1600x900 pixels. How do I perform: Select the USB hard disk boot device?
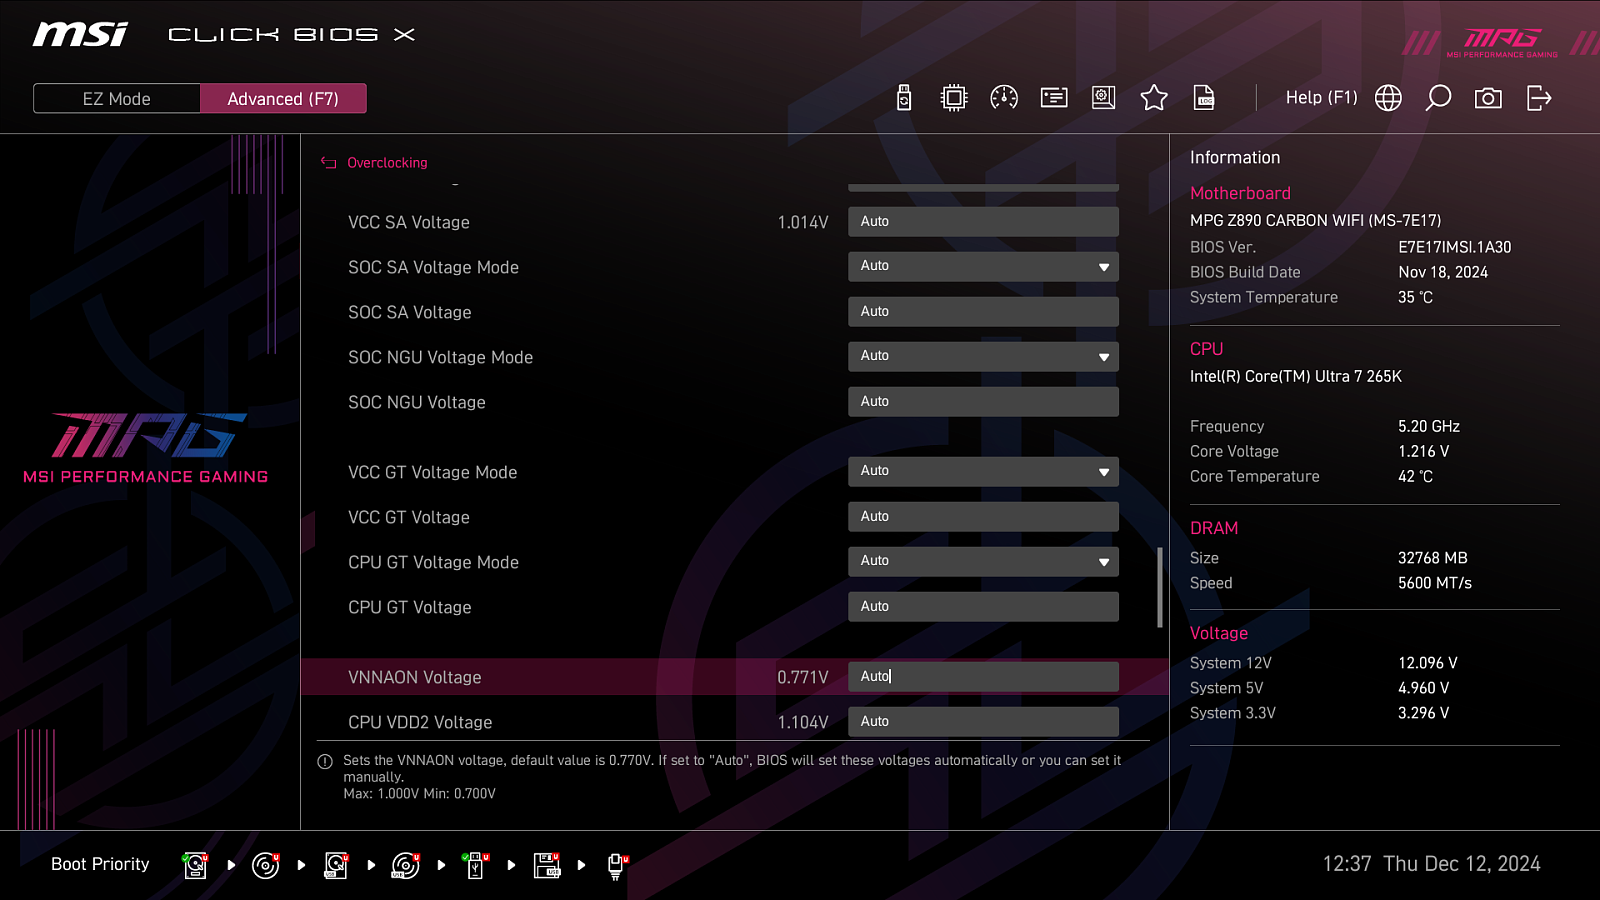click(336, 865)
